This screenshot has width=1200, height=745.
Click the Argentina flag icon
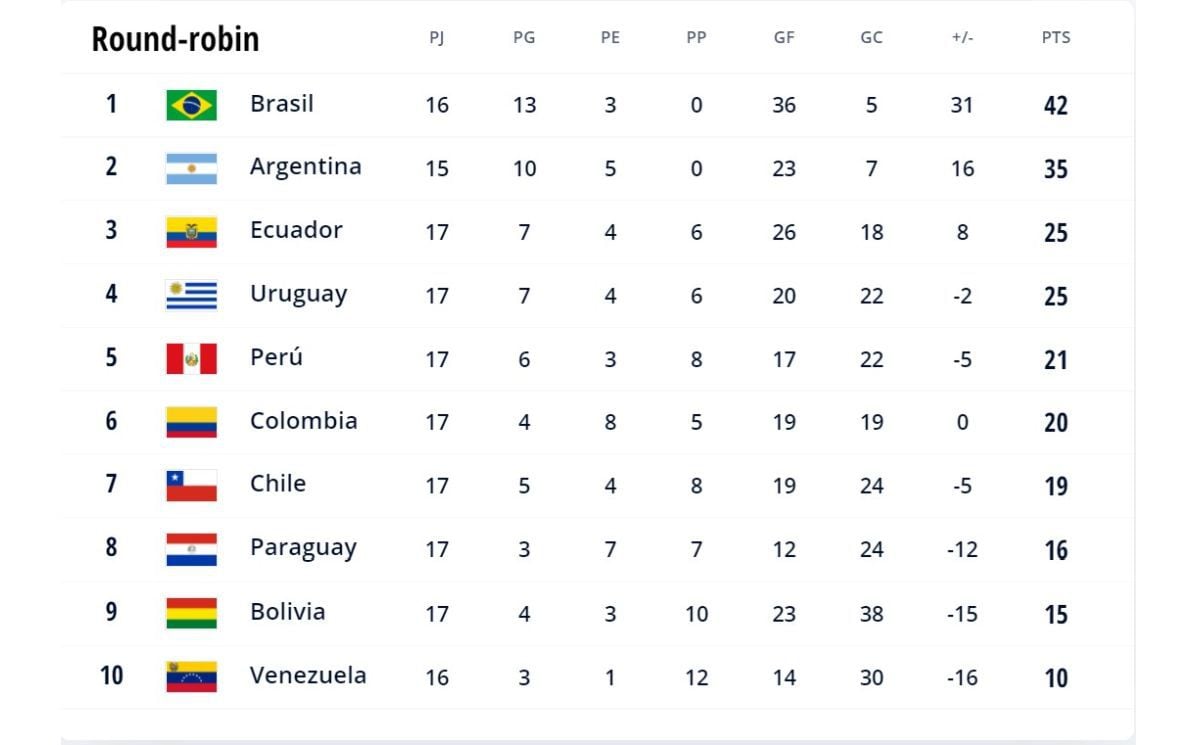[x=191, y=168]
